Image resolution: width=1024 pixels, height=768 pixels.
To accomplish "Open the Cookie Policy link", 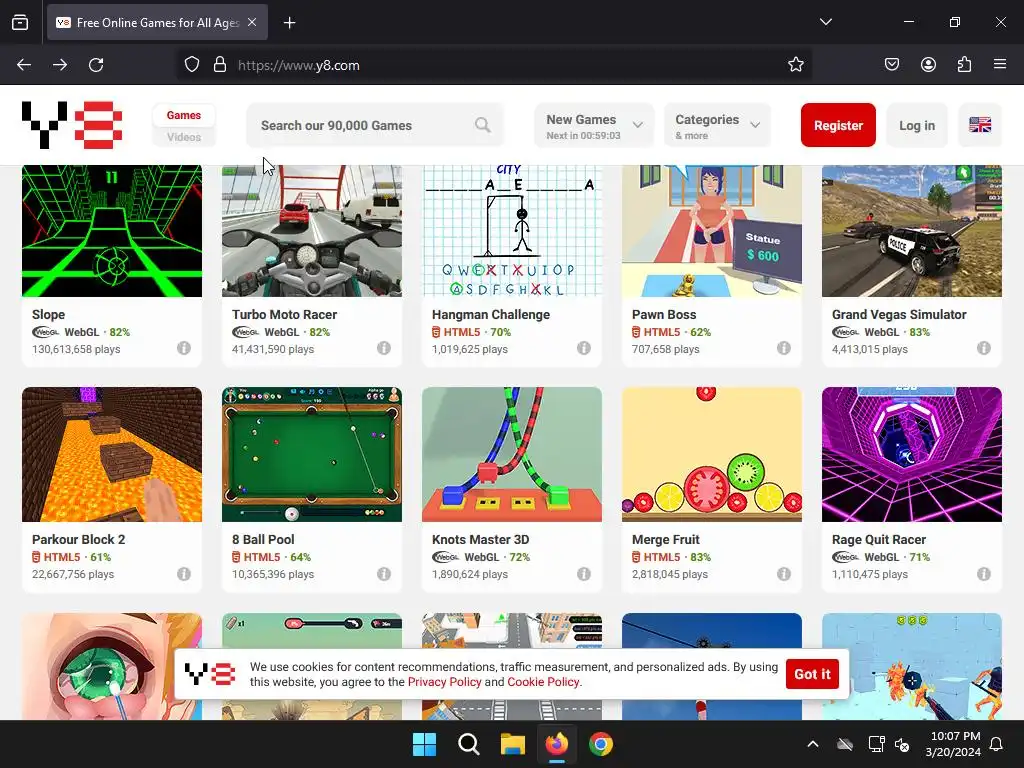I will [x=543, y=682].
